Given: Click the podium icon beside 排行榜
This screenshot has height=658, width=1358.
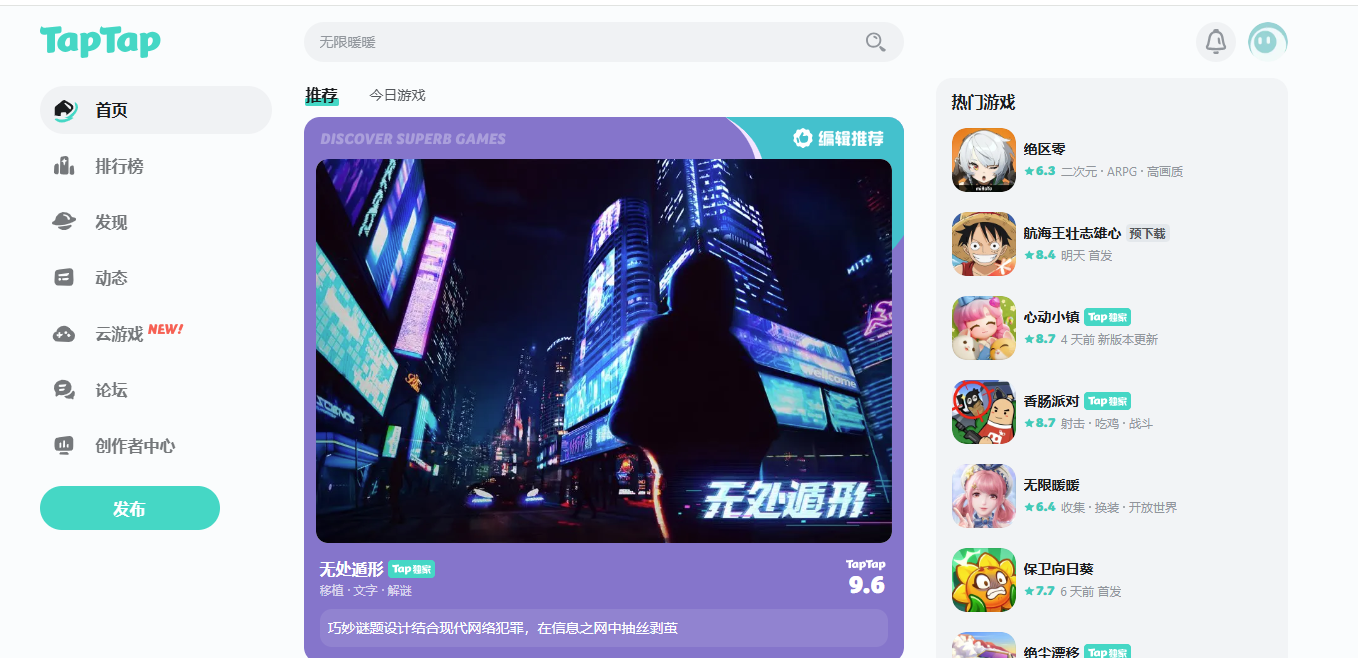Looking at the screenshot, I should click(64, 166).
